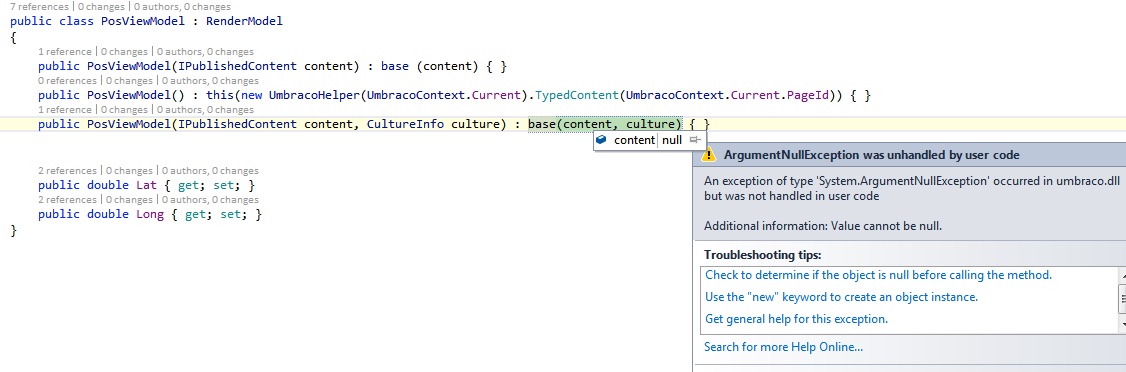
Task: Open 'Check to determine if the object is null' tip
Action: (878, 275)
